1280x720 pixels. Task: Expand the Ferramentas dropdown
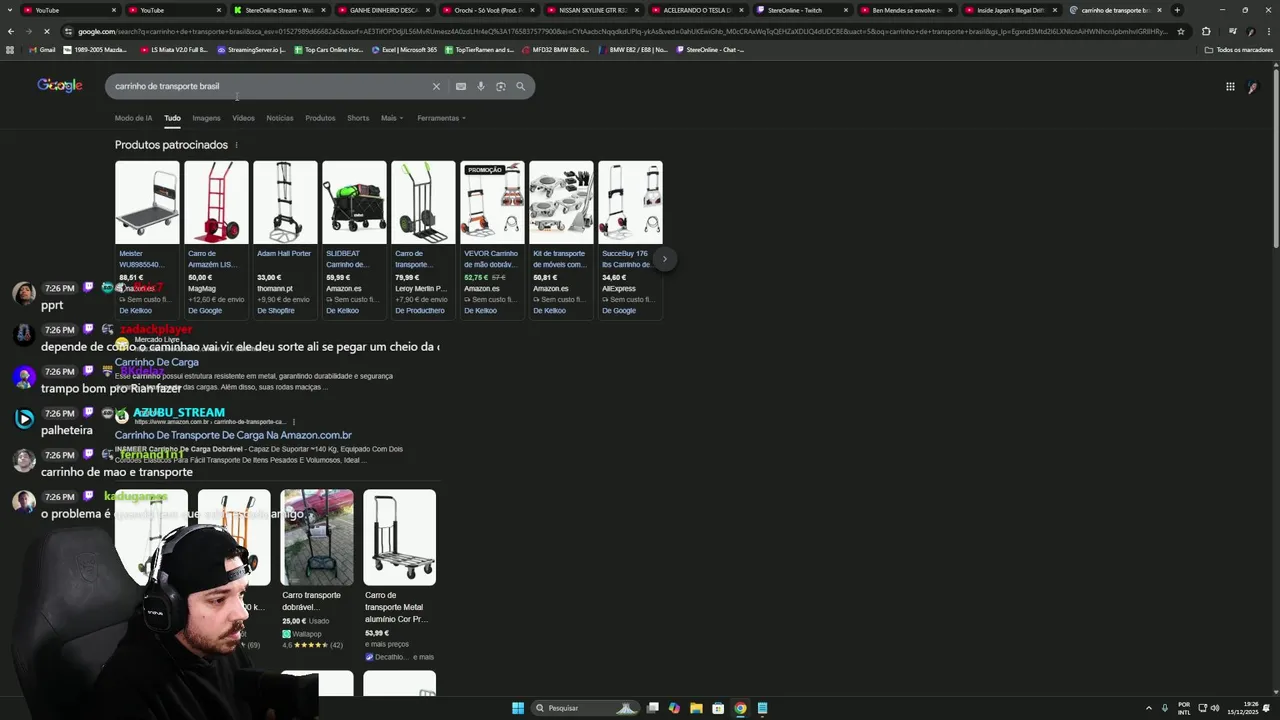point(442,118)
